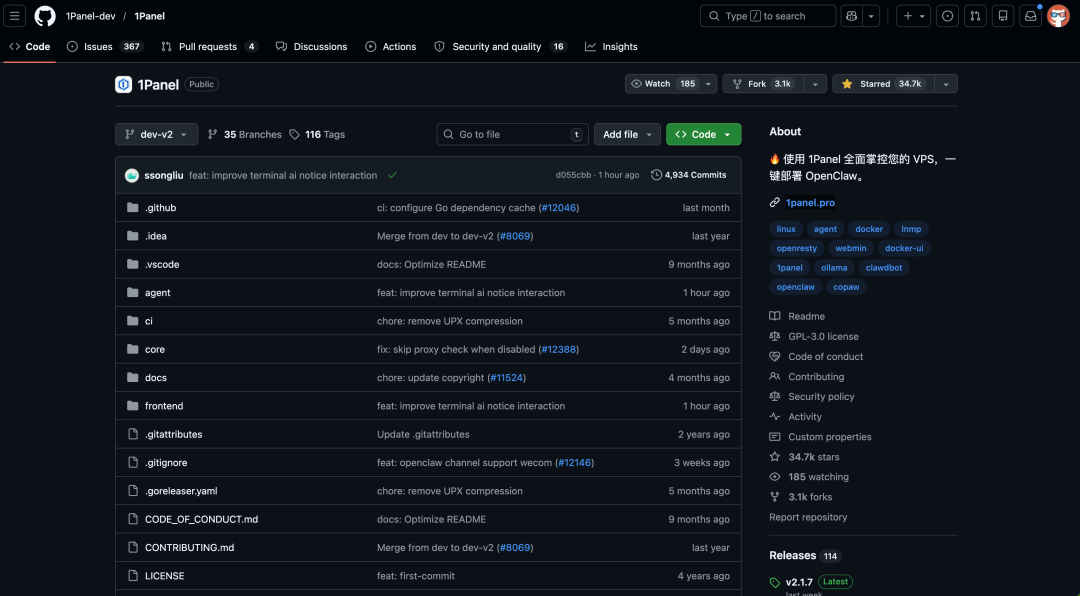The image size is (1080, 596).
Task: Open the hamburger navigation menu
Action: [x=14, y=16]
